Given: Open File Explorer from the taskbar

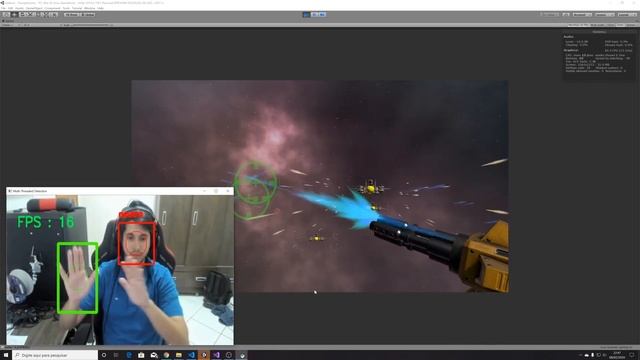Looking at the screenshot, I should coord(179,355).
